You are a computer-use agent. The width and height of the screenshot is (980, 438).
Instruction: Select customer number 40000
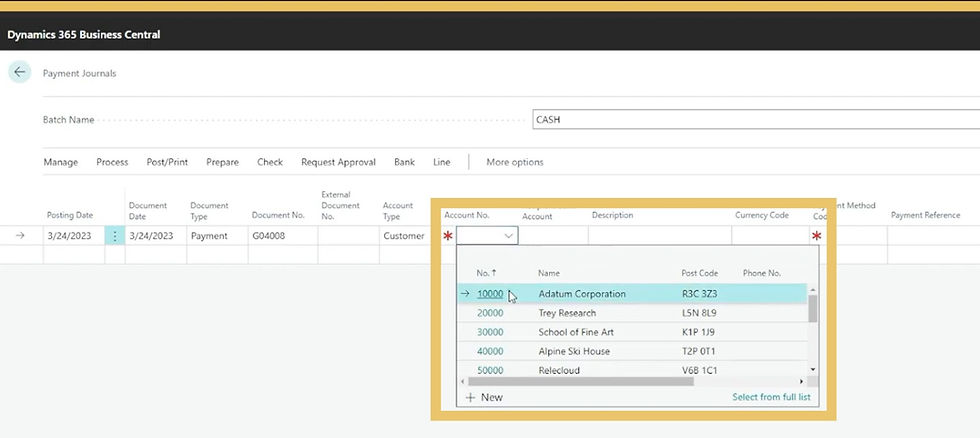(490, 351)
